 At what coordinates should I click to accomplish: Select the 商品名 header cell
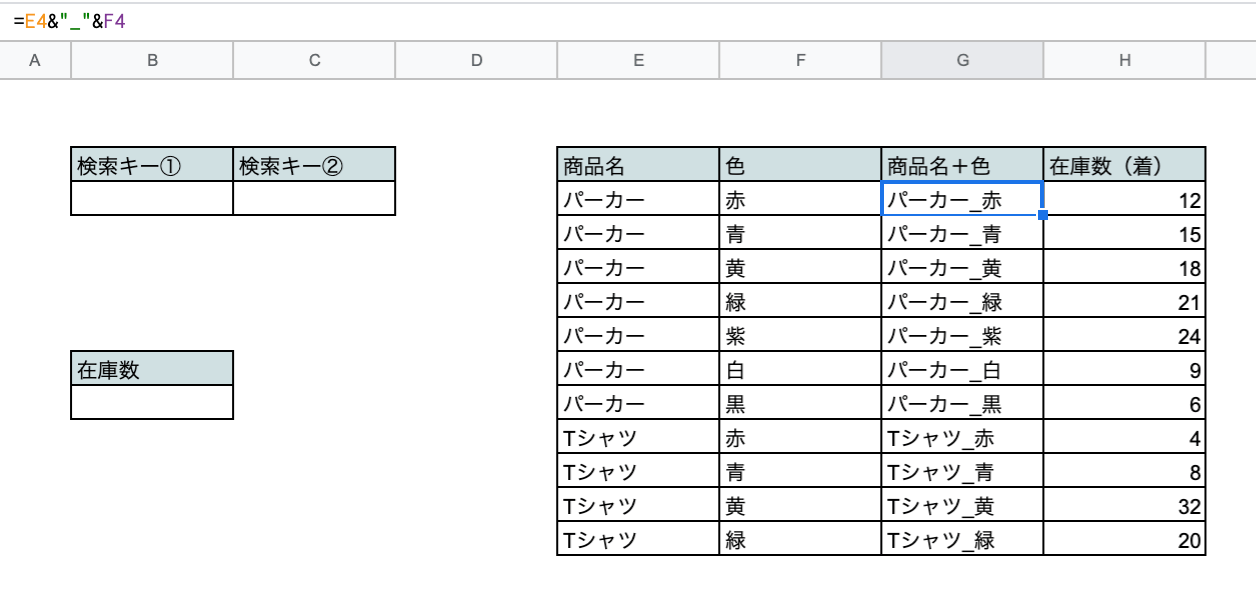pyautogui.click(x=638, y=164)
